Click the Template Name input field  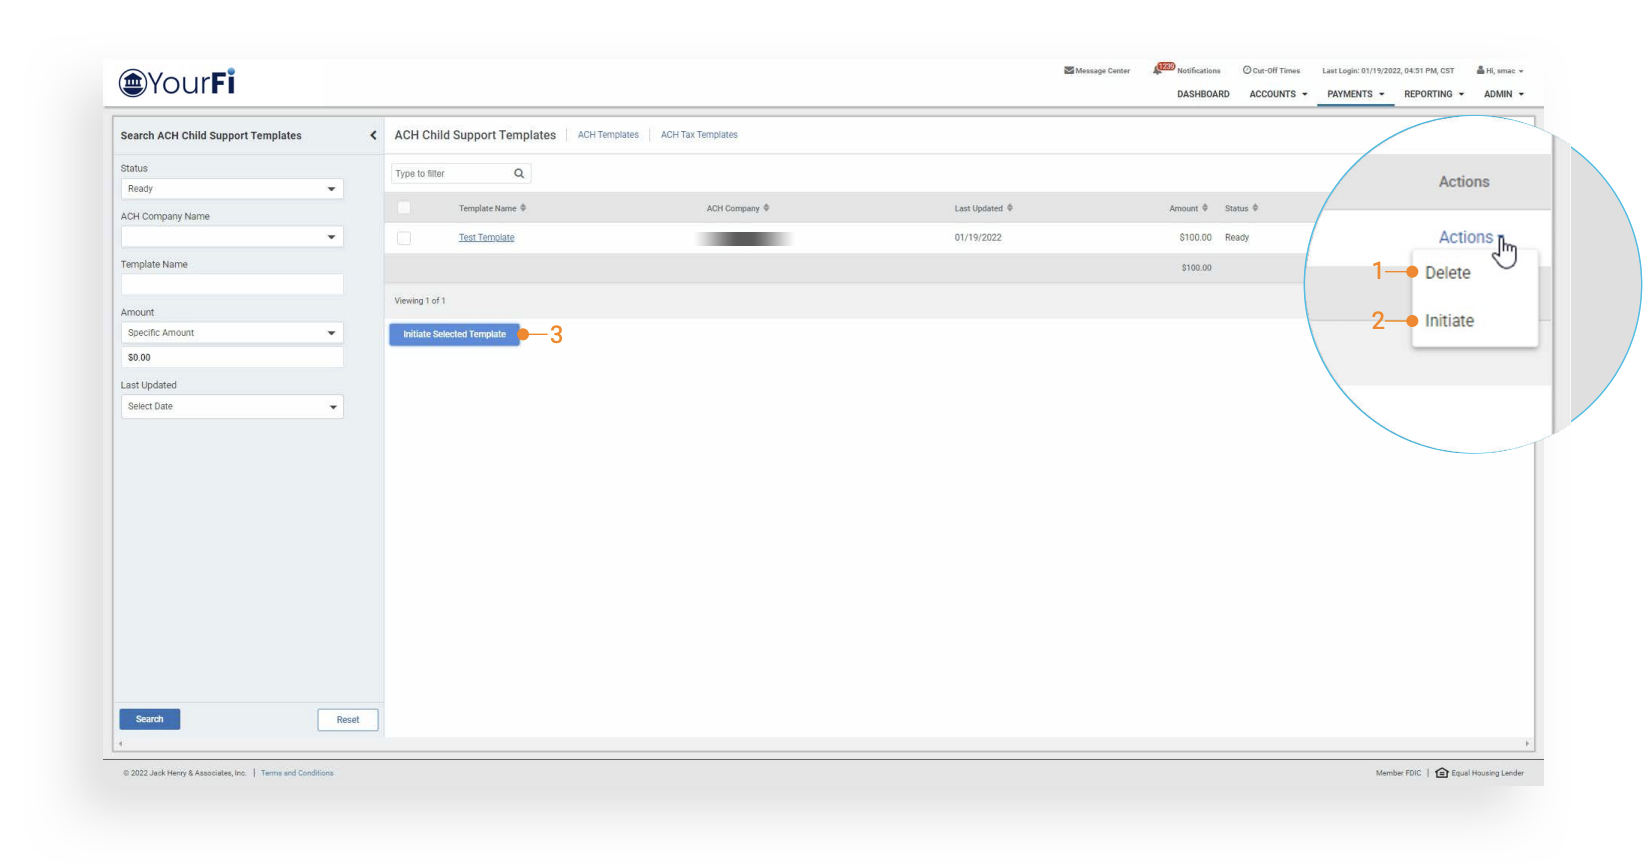(232, 285)
